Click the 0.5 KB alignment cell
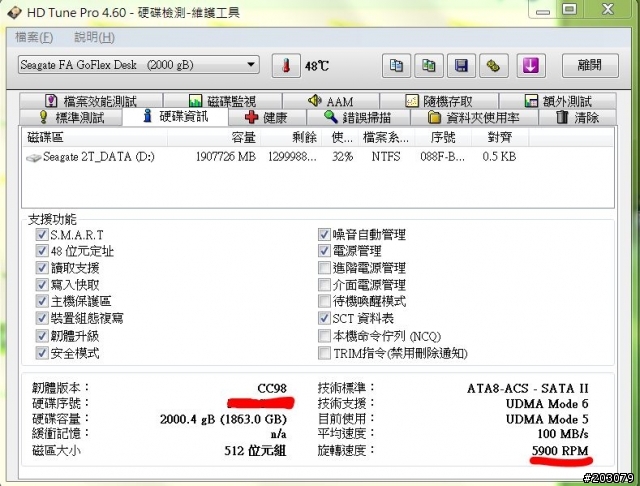The image size is (640, 486). [x=499, y=157]
